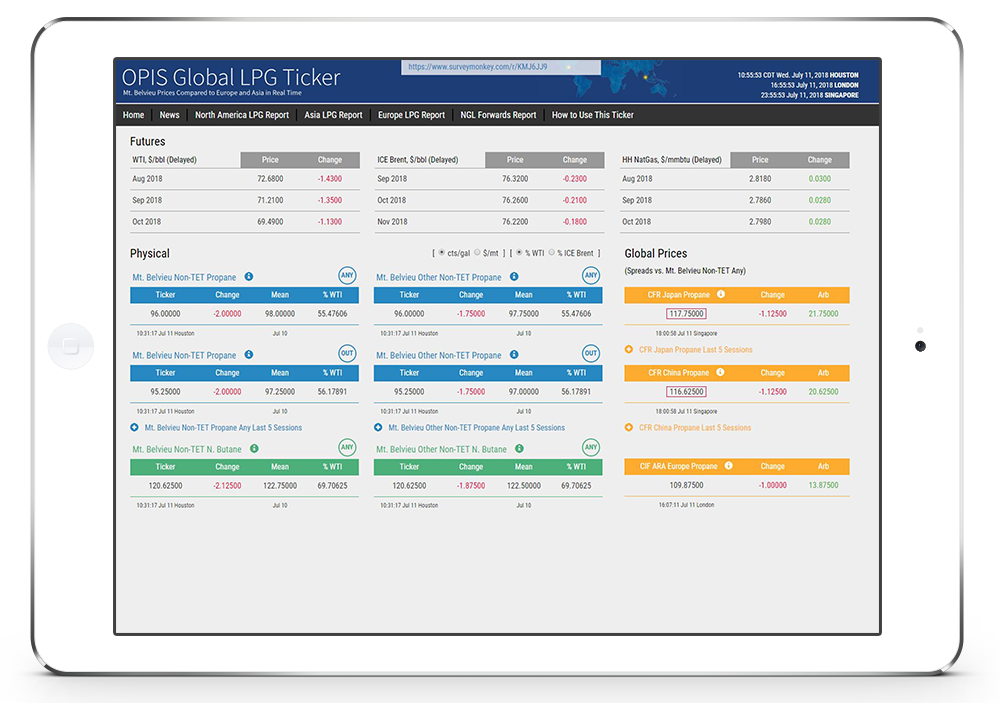Open info icon for Mt. Belvieu Other Non-TET Propane OUT
This screenshot has width=1000, height=703.
(514, 355)
